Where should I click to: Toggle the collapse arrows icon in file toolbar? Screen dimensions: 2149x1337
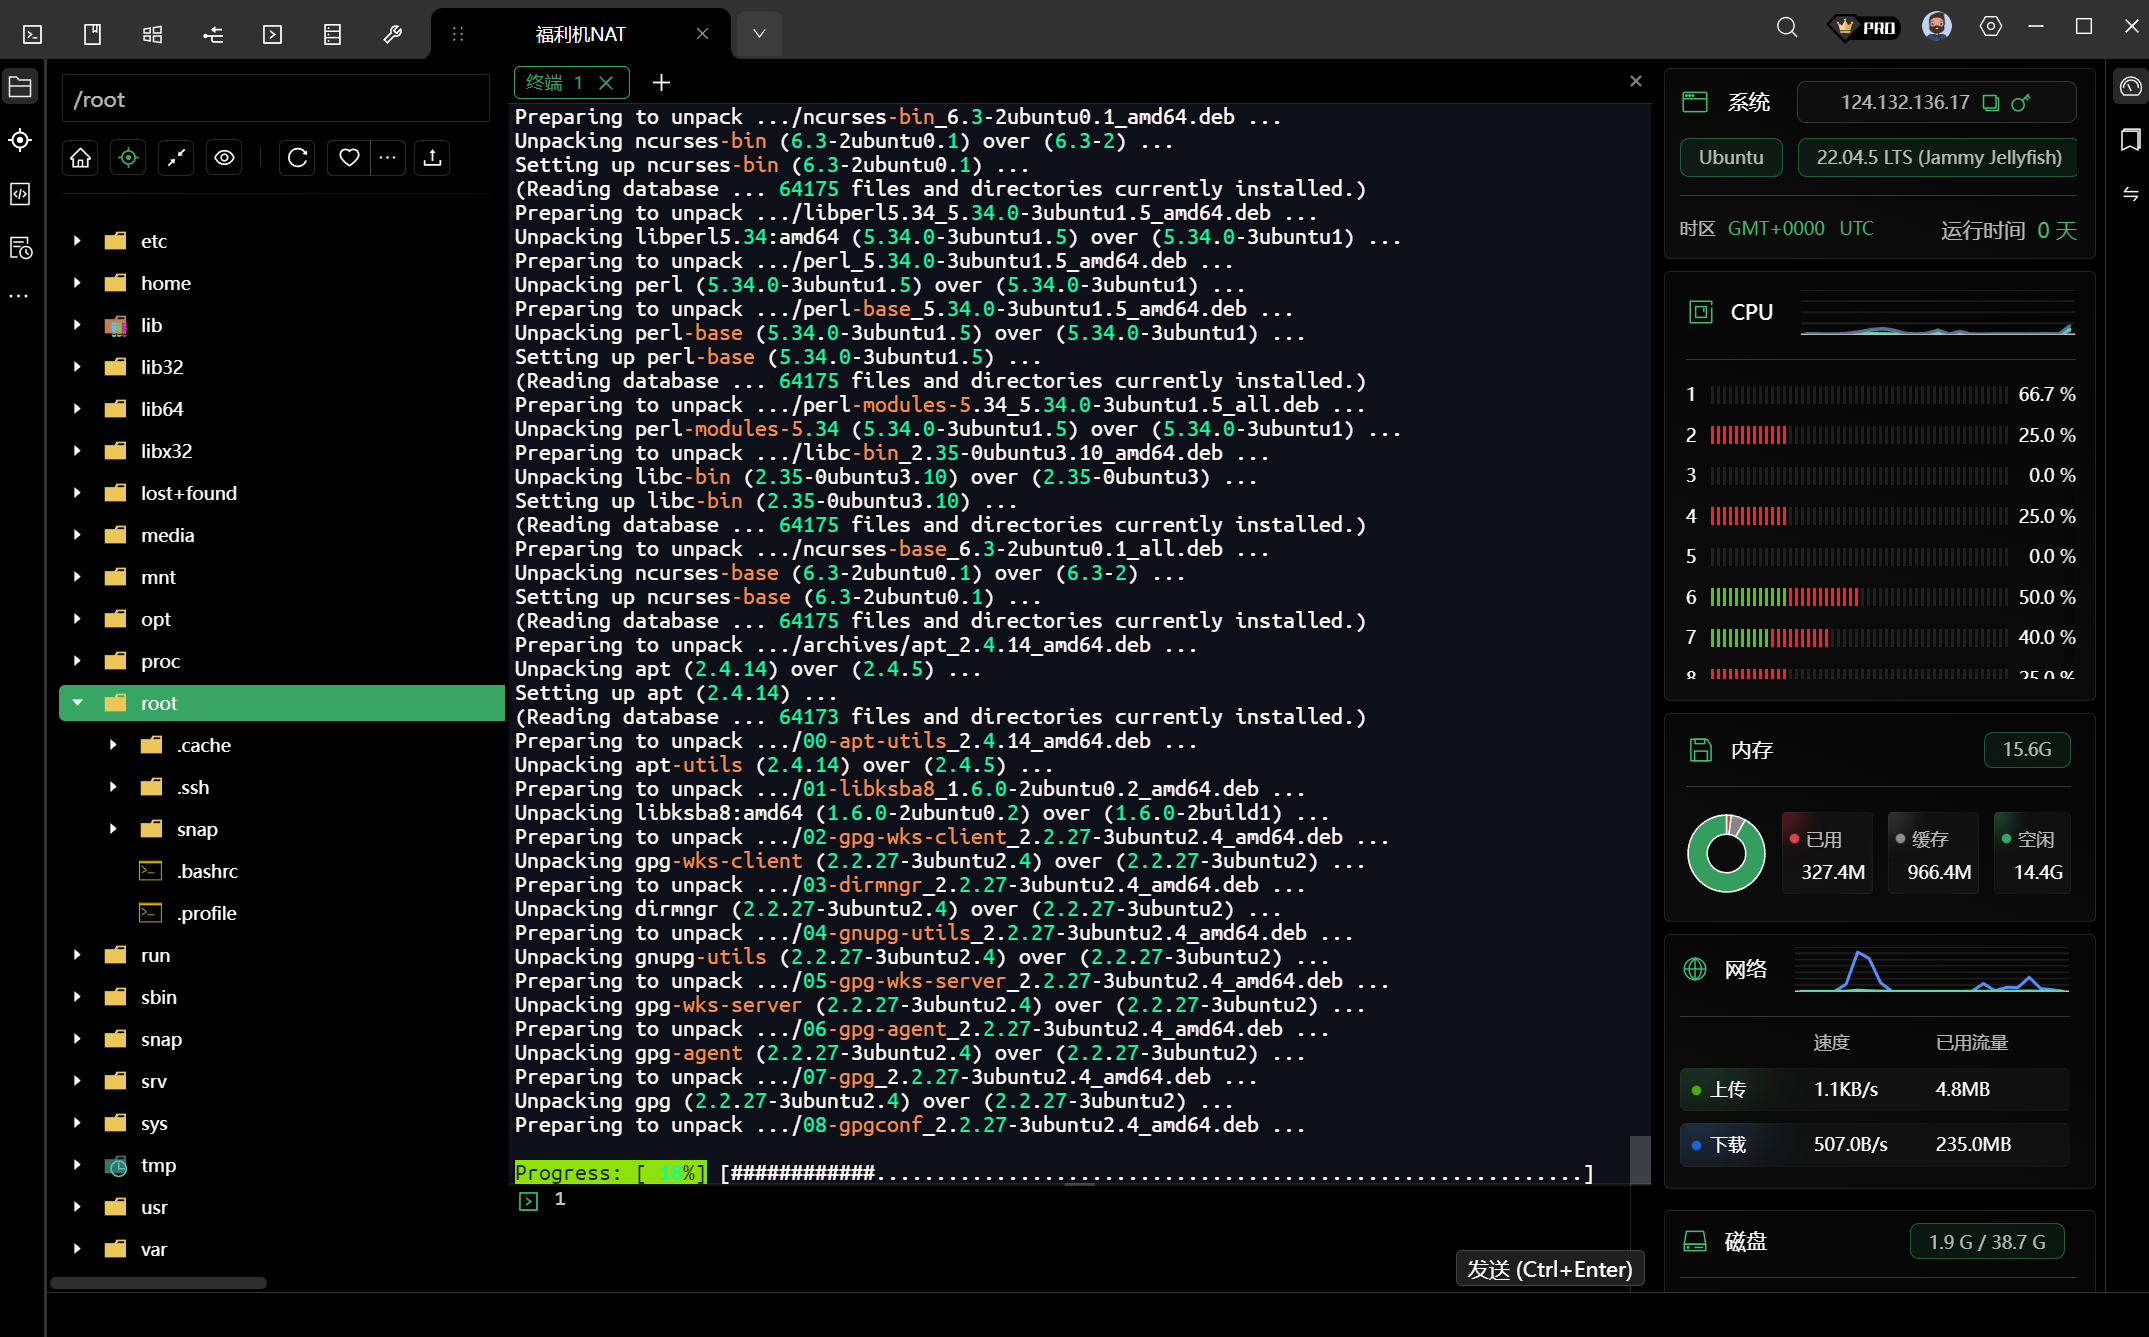coord(176,158)
